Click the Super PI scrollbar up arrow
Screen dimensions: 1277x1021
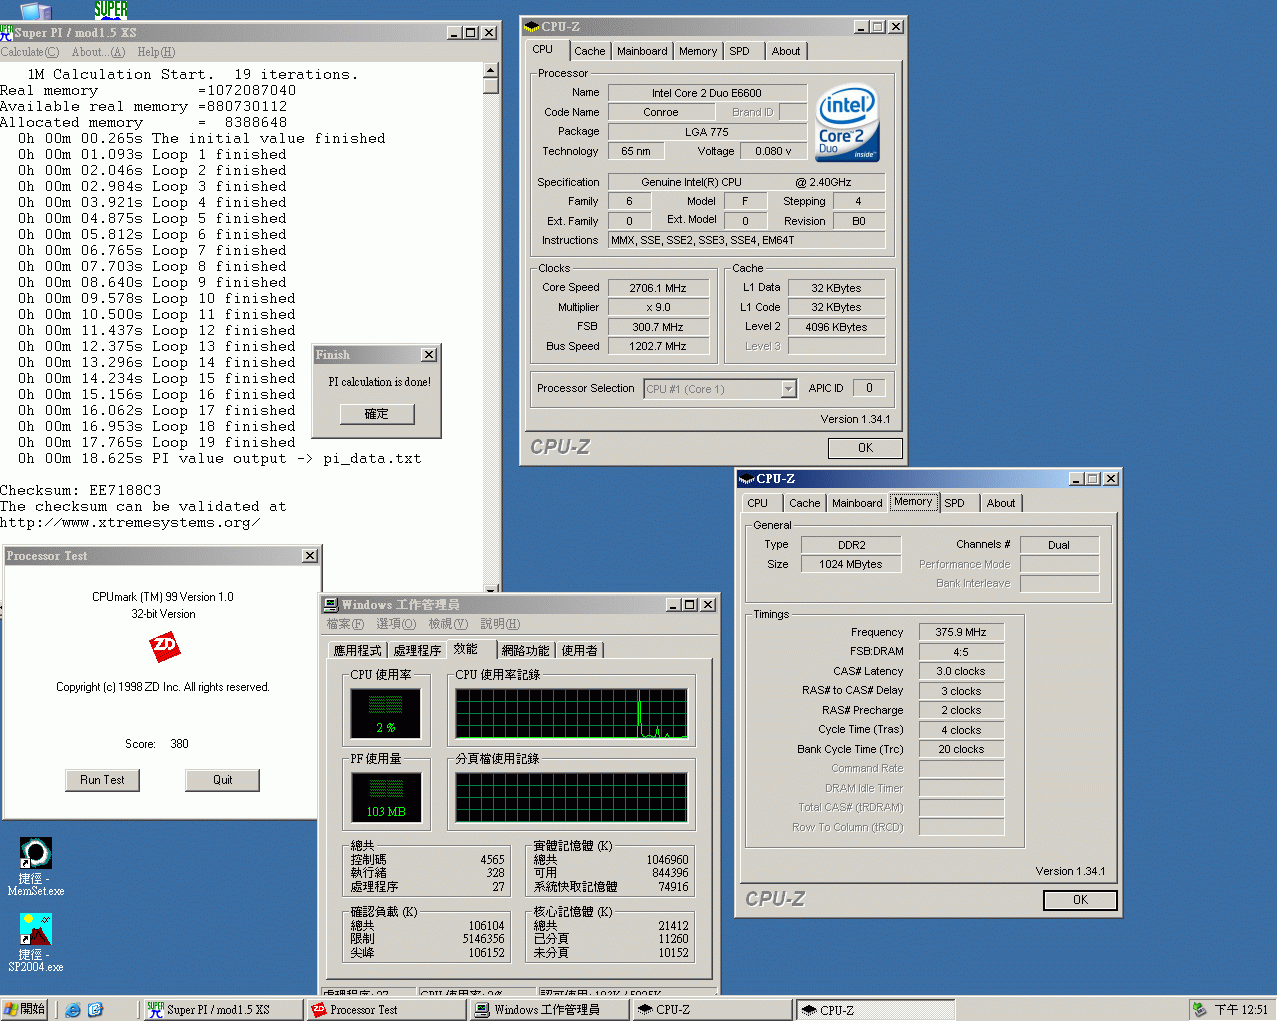click(490, 70)
